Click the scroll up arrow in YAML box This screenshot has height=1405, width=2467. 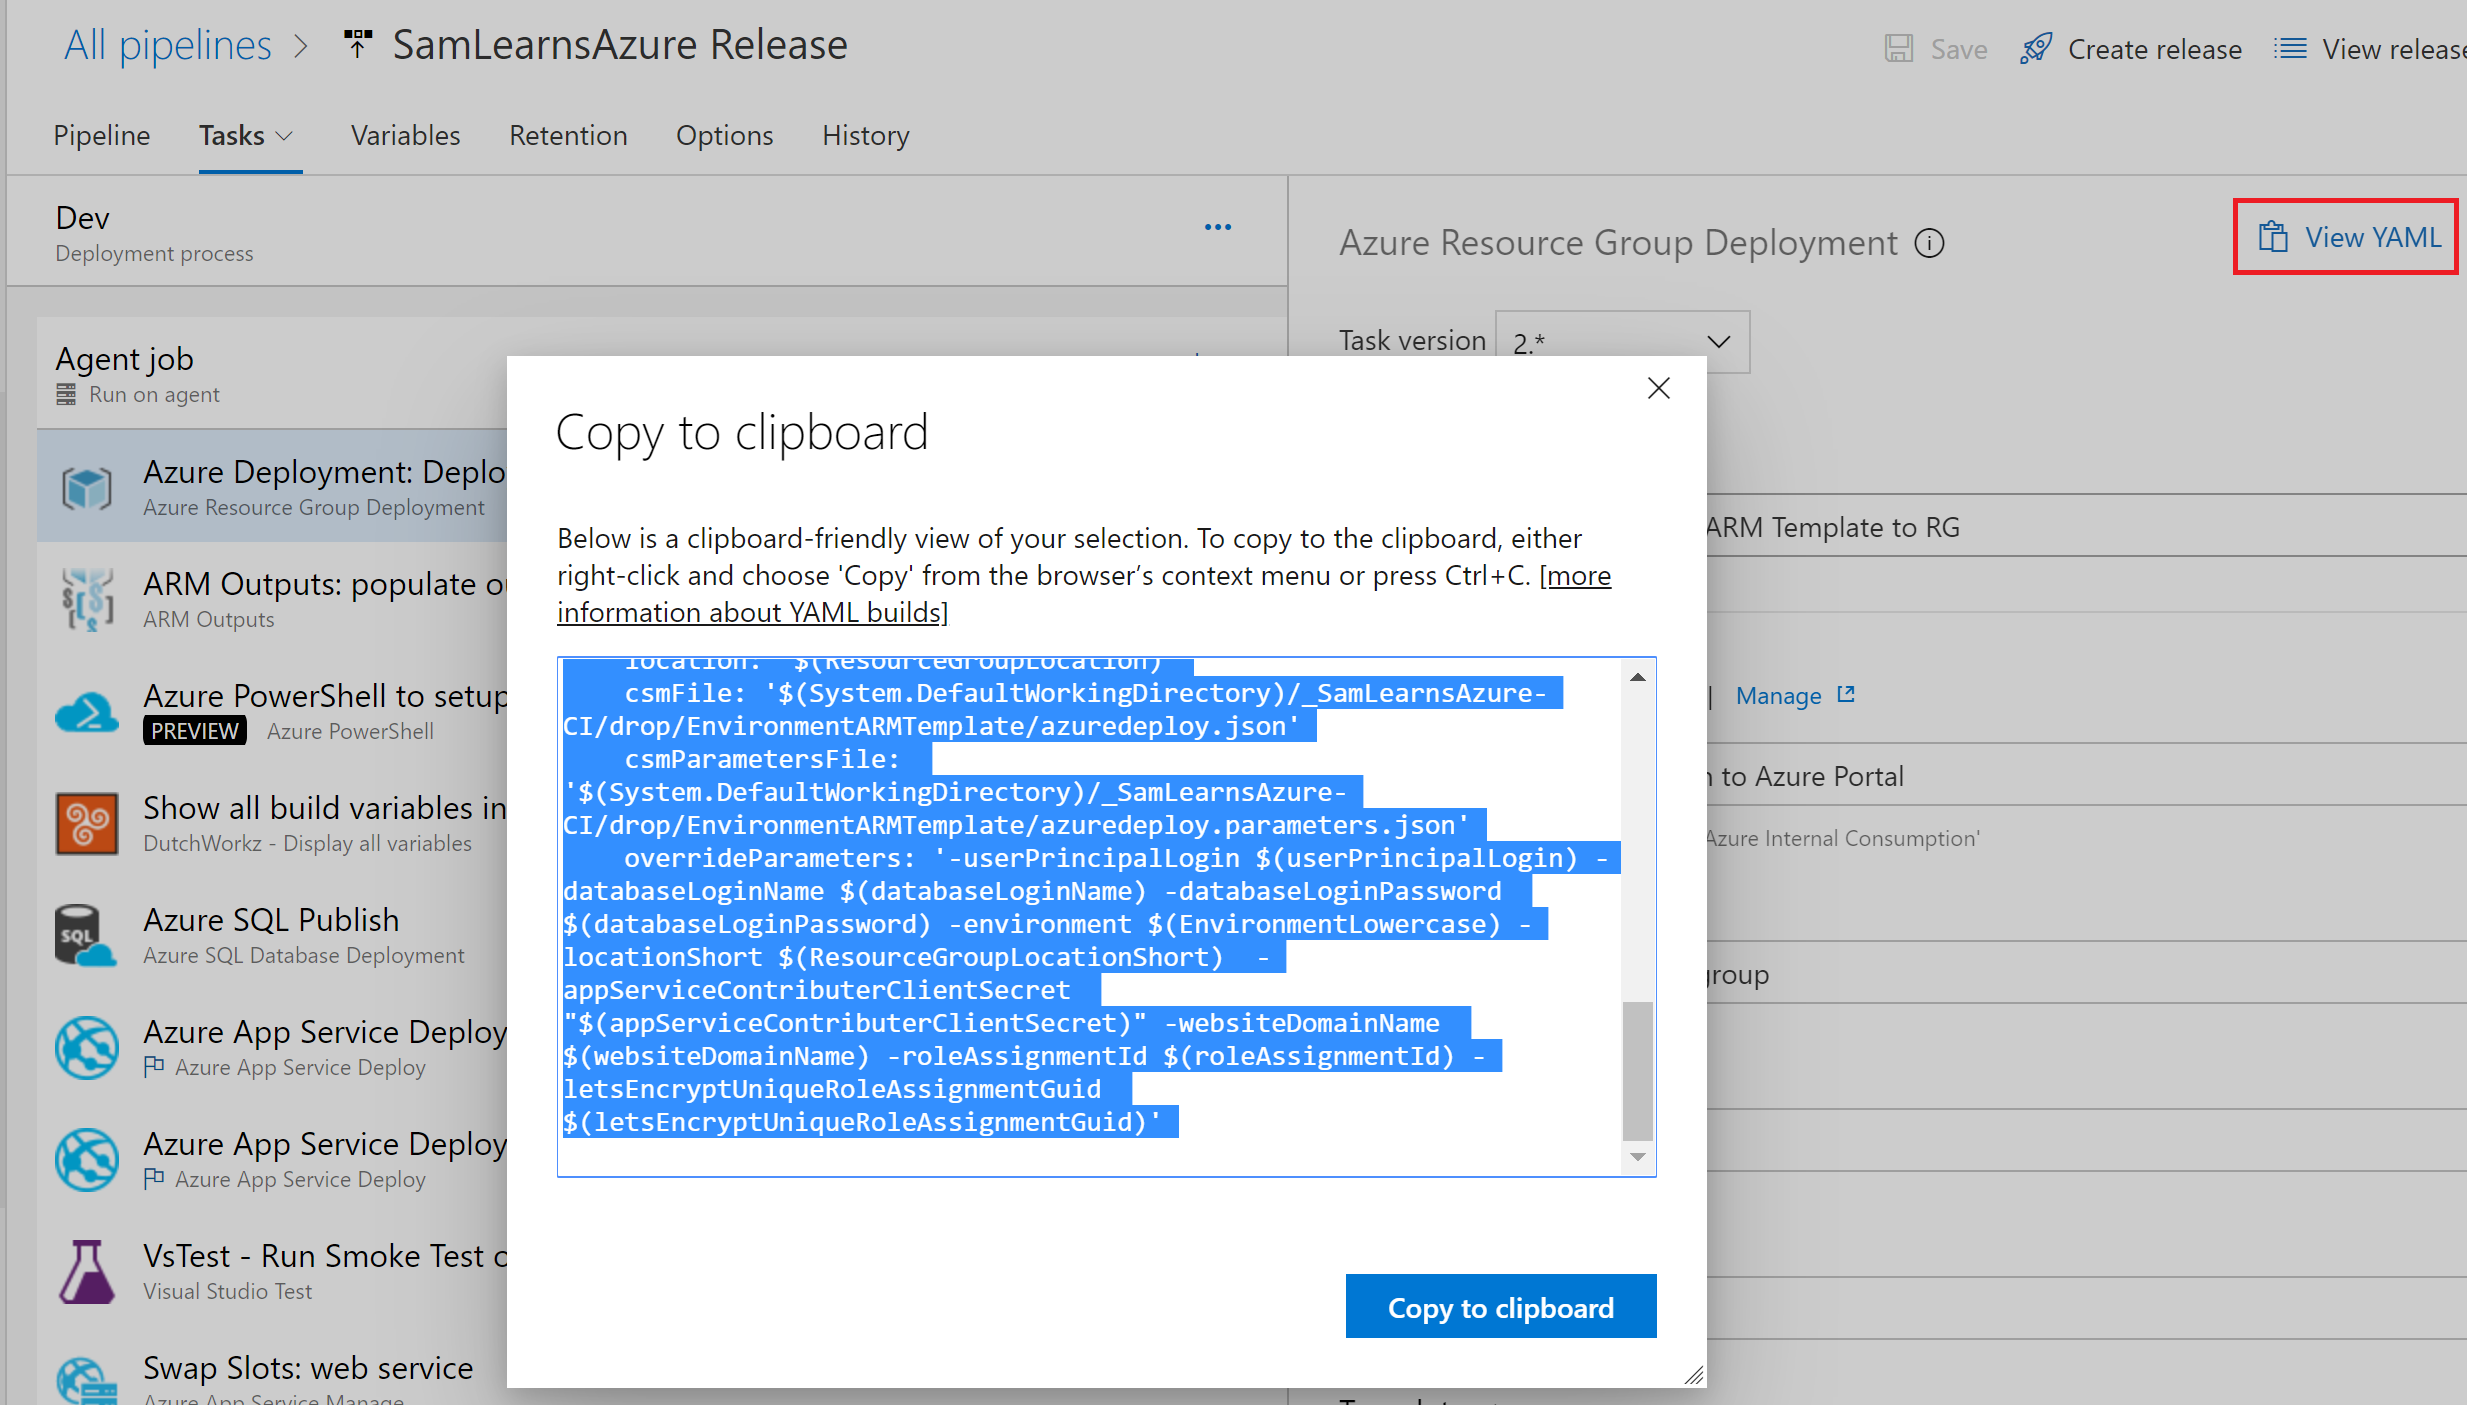1637,678
